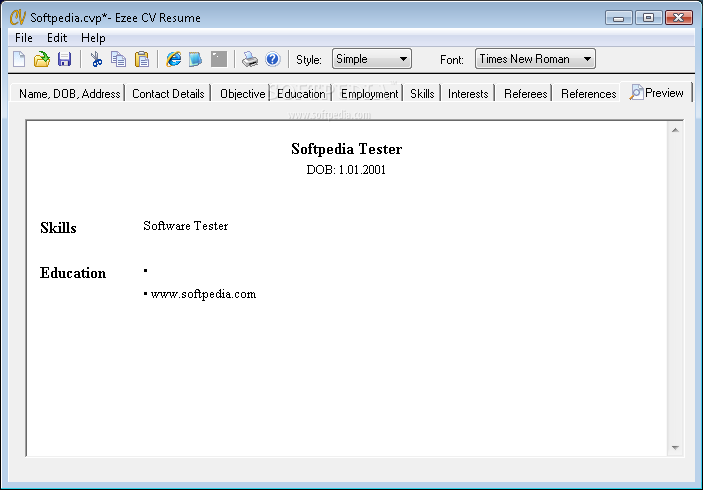Viewport: 703px width, 490px height.
Task: Switch to Interests tab
Action: (468, 94)
